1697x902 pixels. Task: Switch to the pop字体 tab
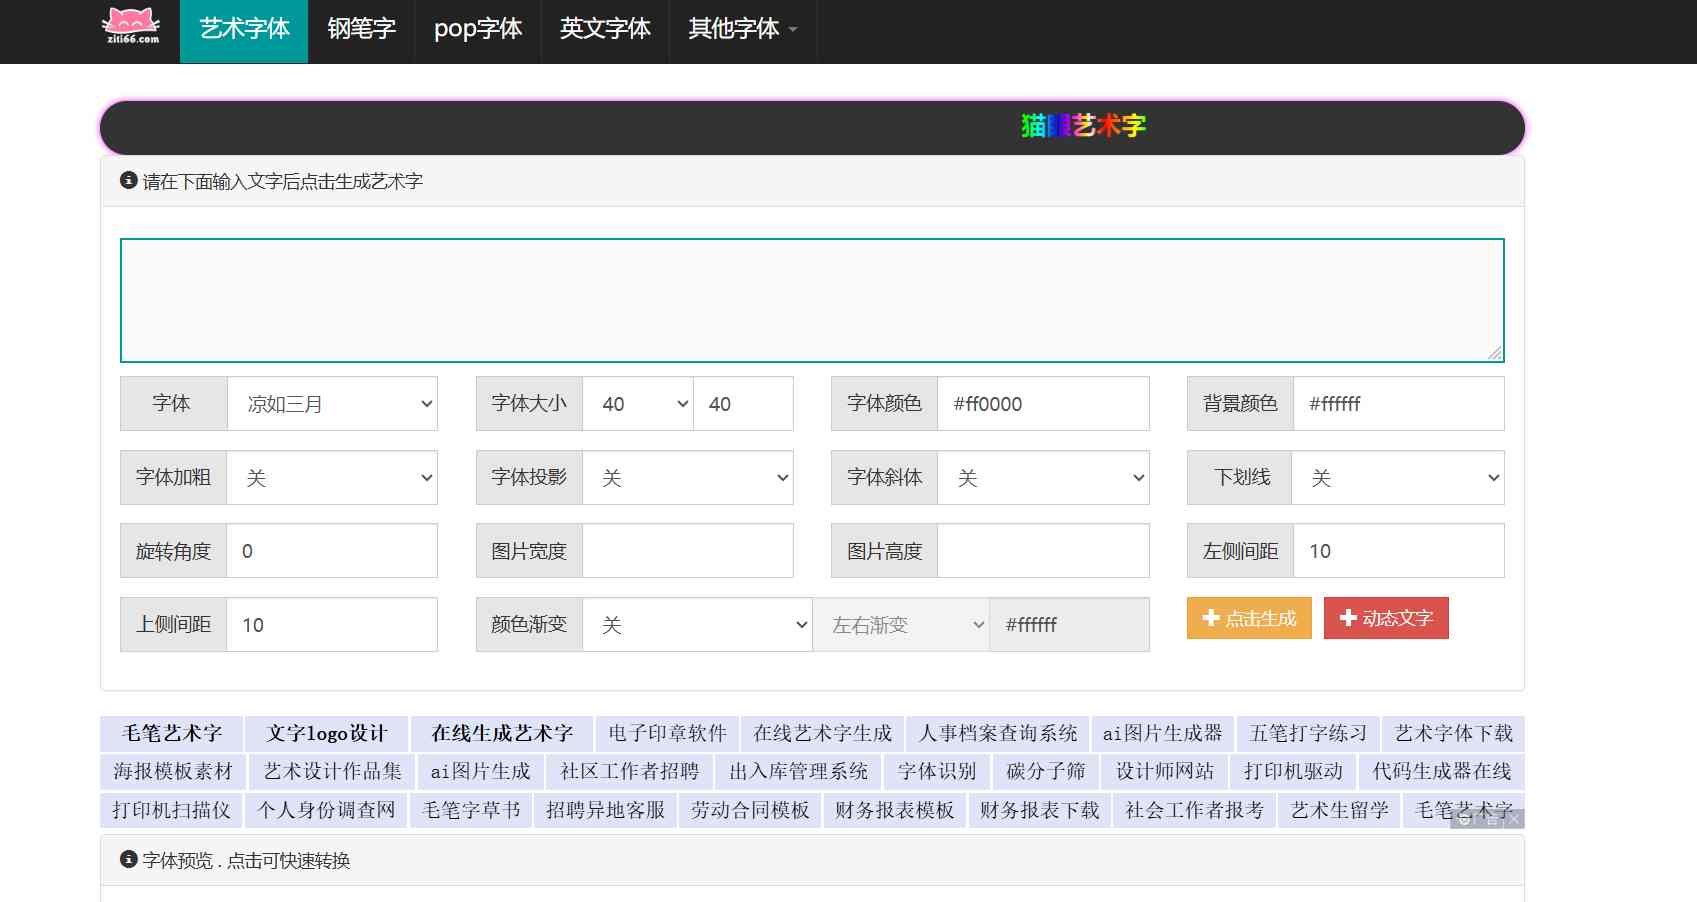(477, 31)
